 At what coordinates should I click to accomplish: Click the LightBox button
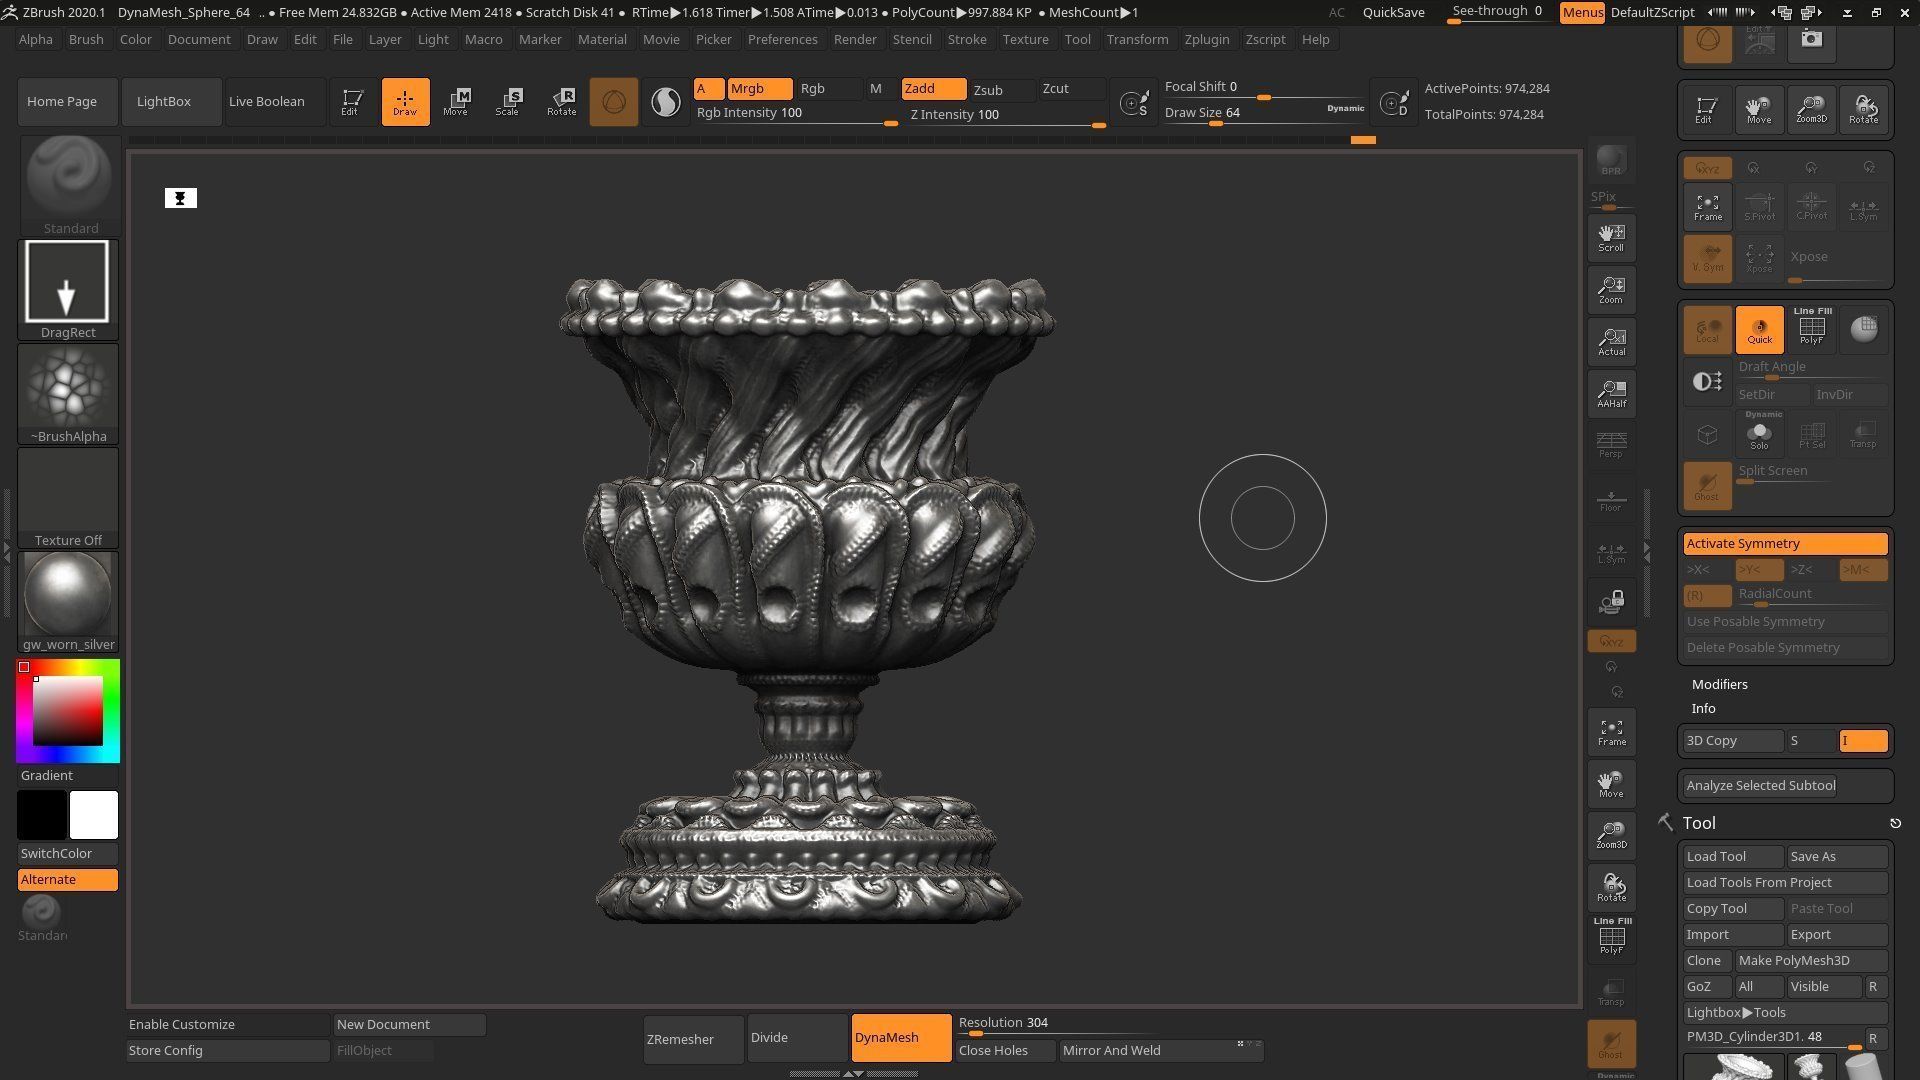171,102
